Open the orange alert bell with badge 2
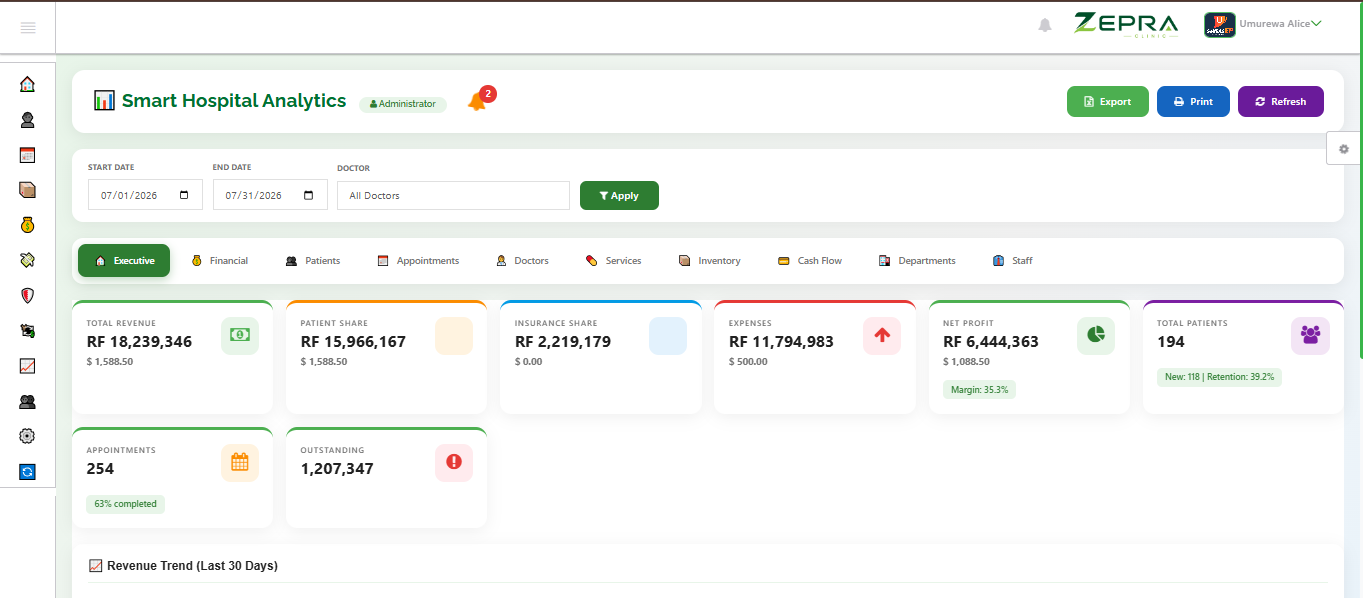 pyautogui.click(x=477, y=101)
